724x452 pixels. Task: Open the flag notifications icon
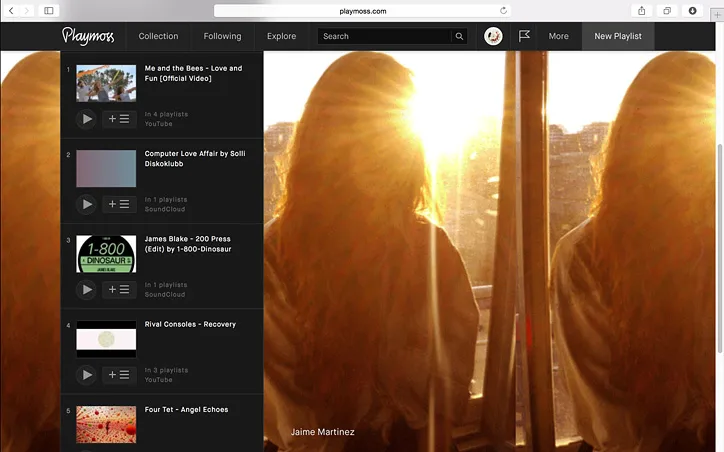coord(524,36)
